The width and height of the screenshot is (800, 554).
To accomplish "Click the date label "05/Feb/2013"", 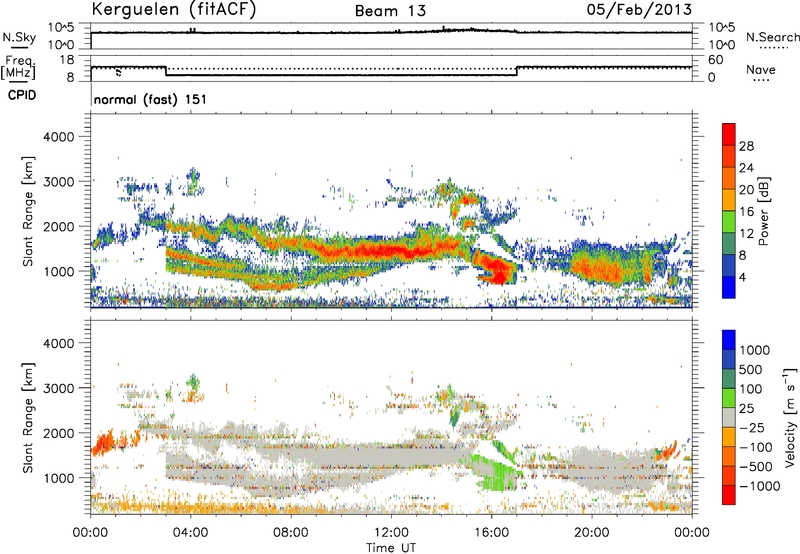I will click(639, 10).
